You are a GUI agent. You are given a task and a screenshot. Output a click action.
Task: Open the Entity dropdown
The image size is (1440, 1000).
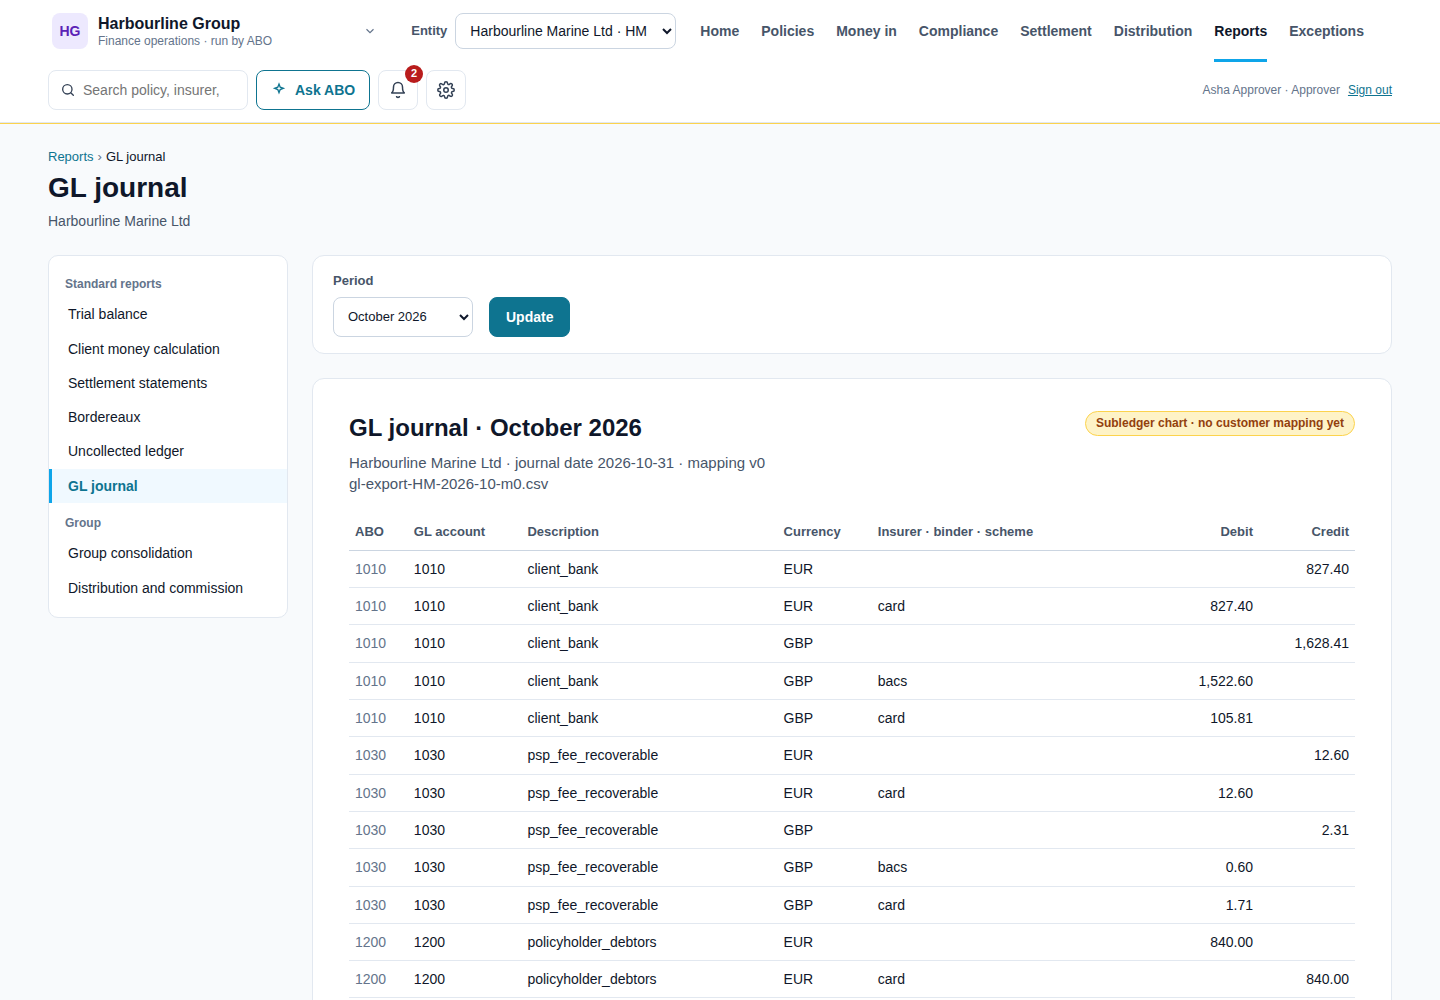pyautogui.click(x=565, y=31)
